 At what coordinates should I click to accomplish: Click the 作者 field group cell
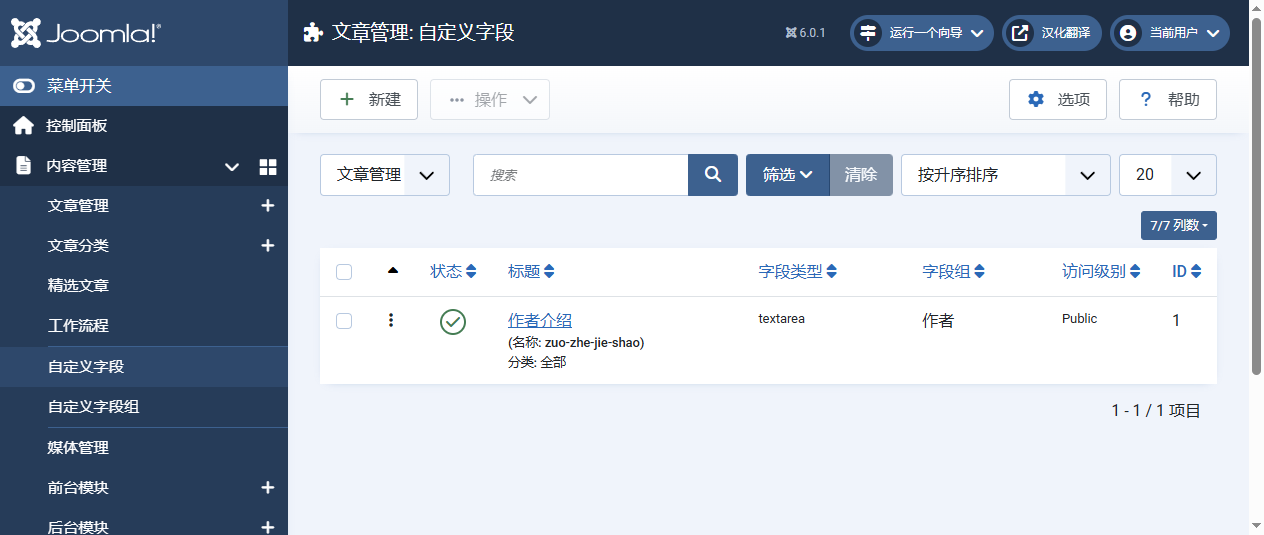tap(938, 320)
